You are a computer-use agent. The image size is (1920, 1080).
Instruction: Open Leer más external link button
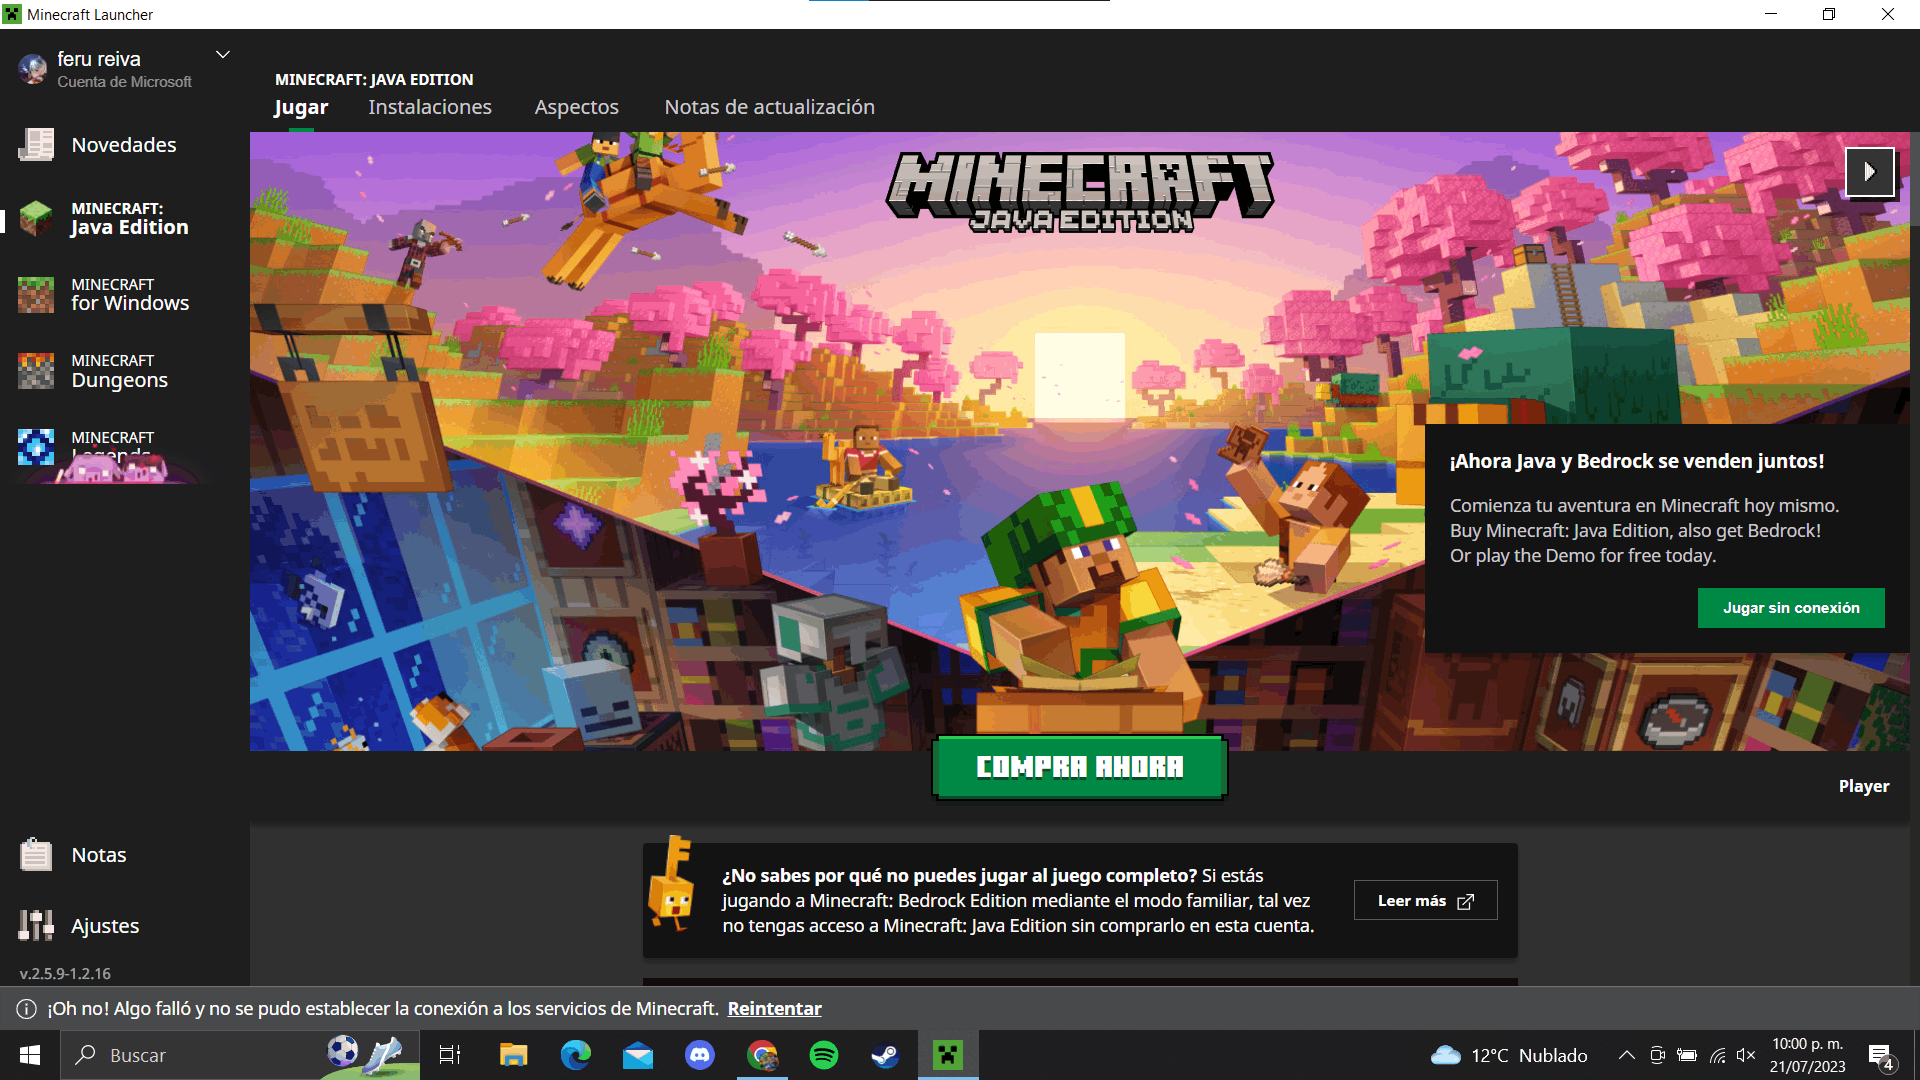1425,901
